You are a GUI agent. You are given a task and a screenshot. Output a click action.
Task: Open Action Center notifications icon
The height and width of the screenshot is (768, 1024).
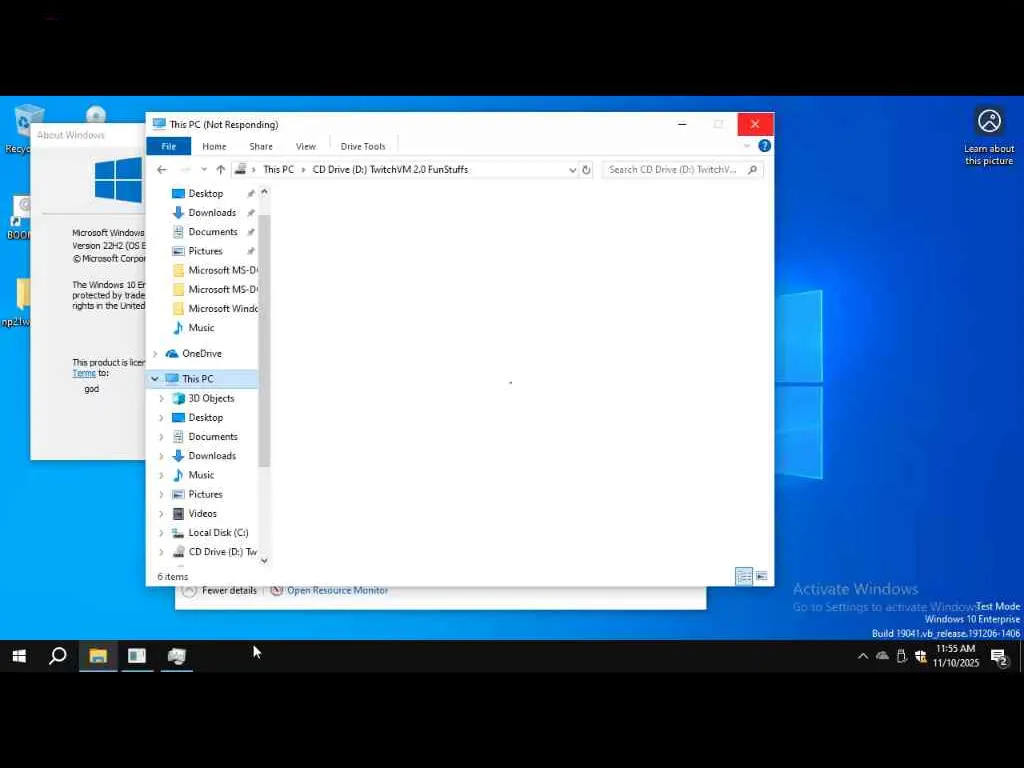[999, 656]
